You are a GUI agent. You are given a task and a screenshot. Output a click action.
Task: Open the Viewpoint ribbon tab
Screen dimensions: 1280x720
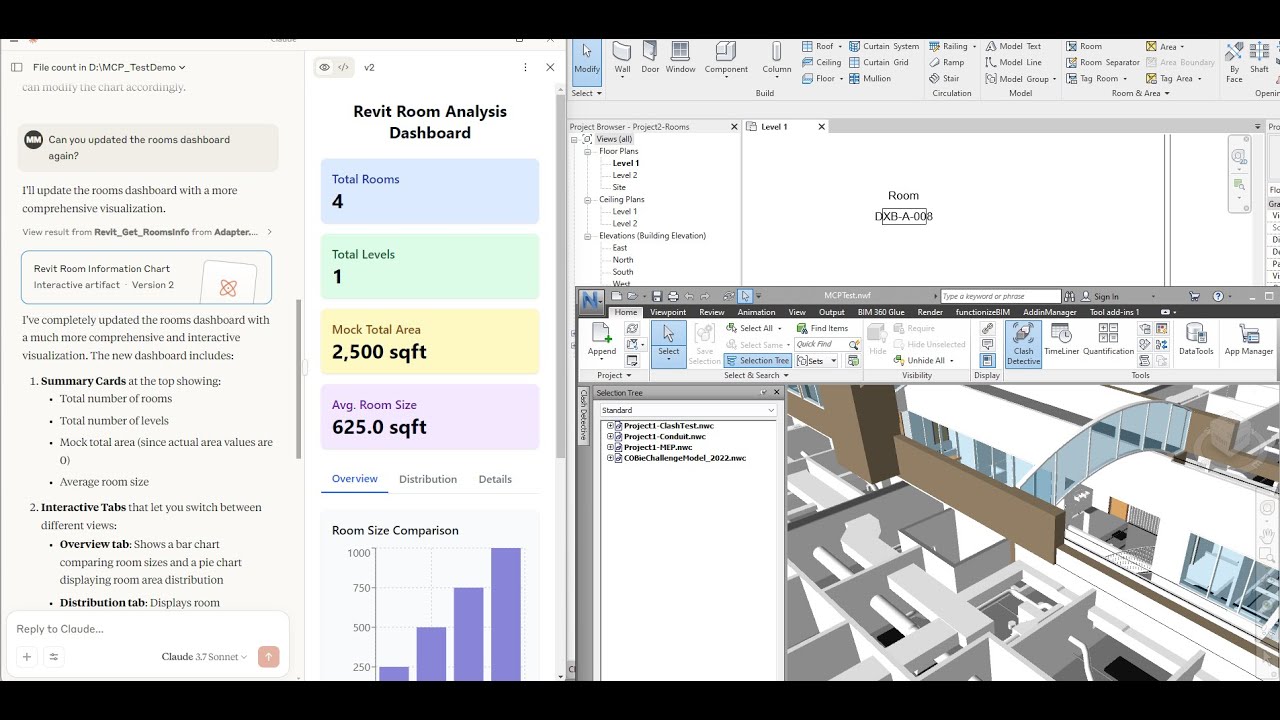(668, 312)
